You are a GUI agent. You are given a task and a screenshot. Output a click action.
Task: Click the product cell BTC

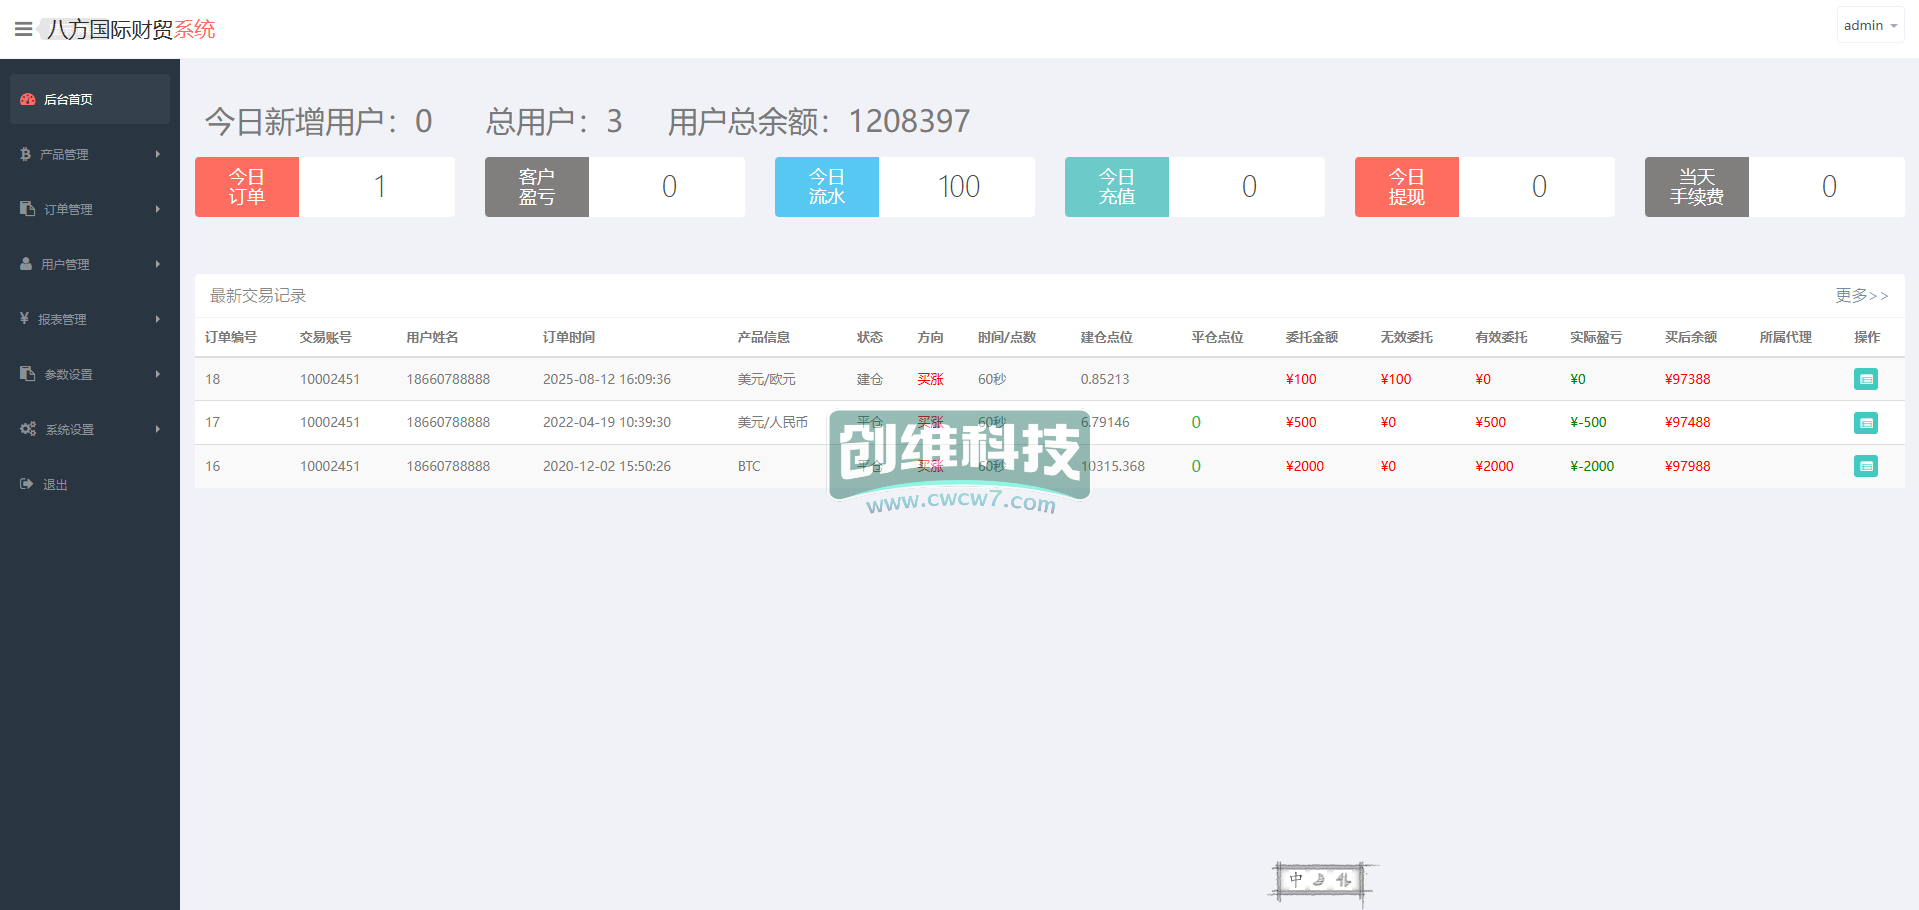[749, 467]
